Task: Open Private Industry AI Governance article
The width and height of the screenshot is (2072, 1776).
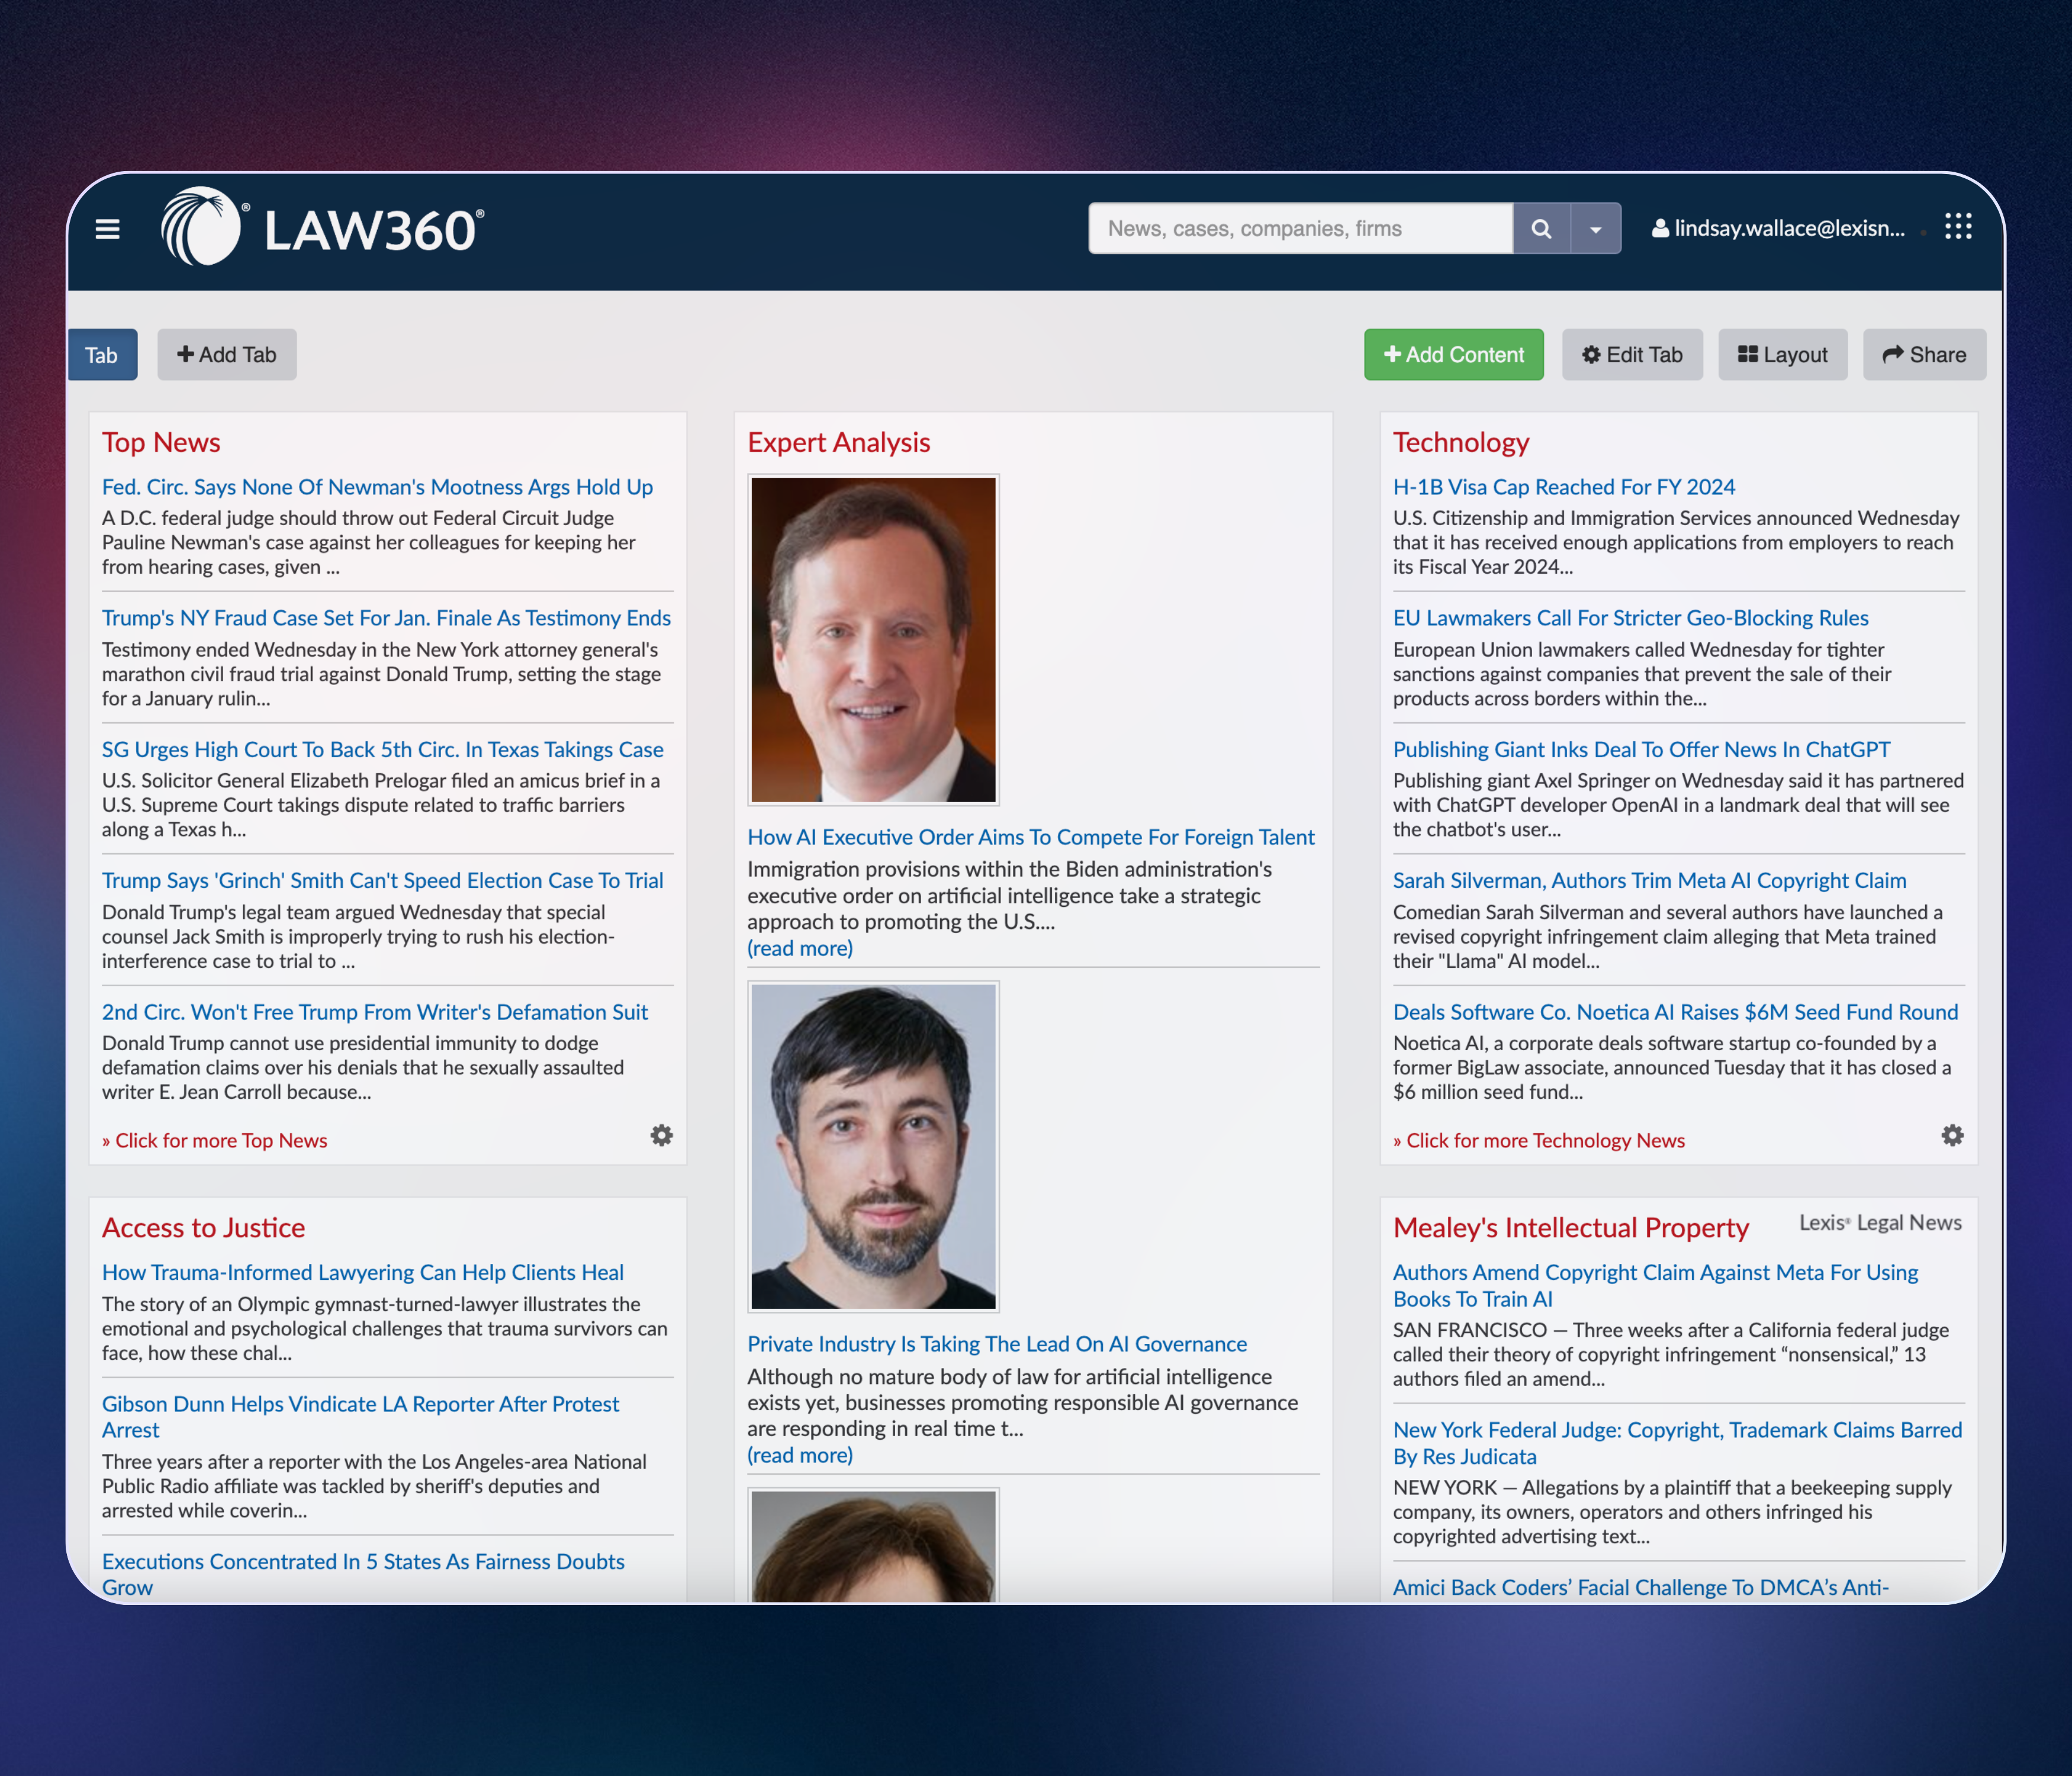Action: coord(997,1344)
